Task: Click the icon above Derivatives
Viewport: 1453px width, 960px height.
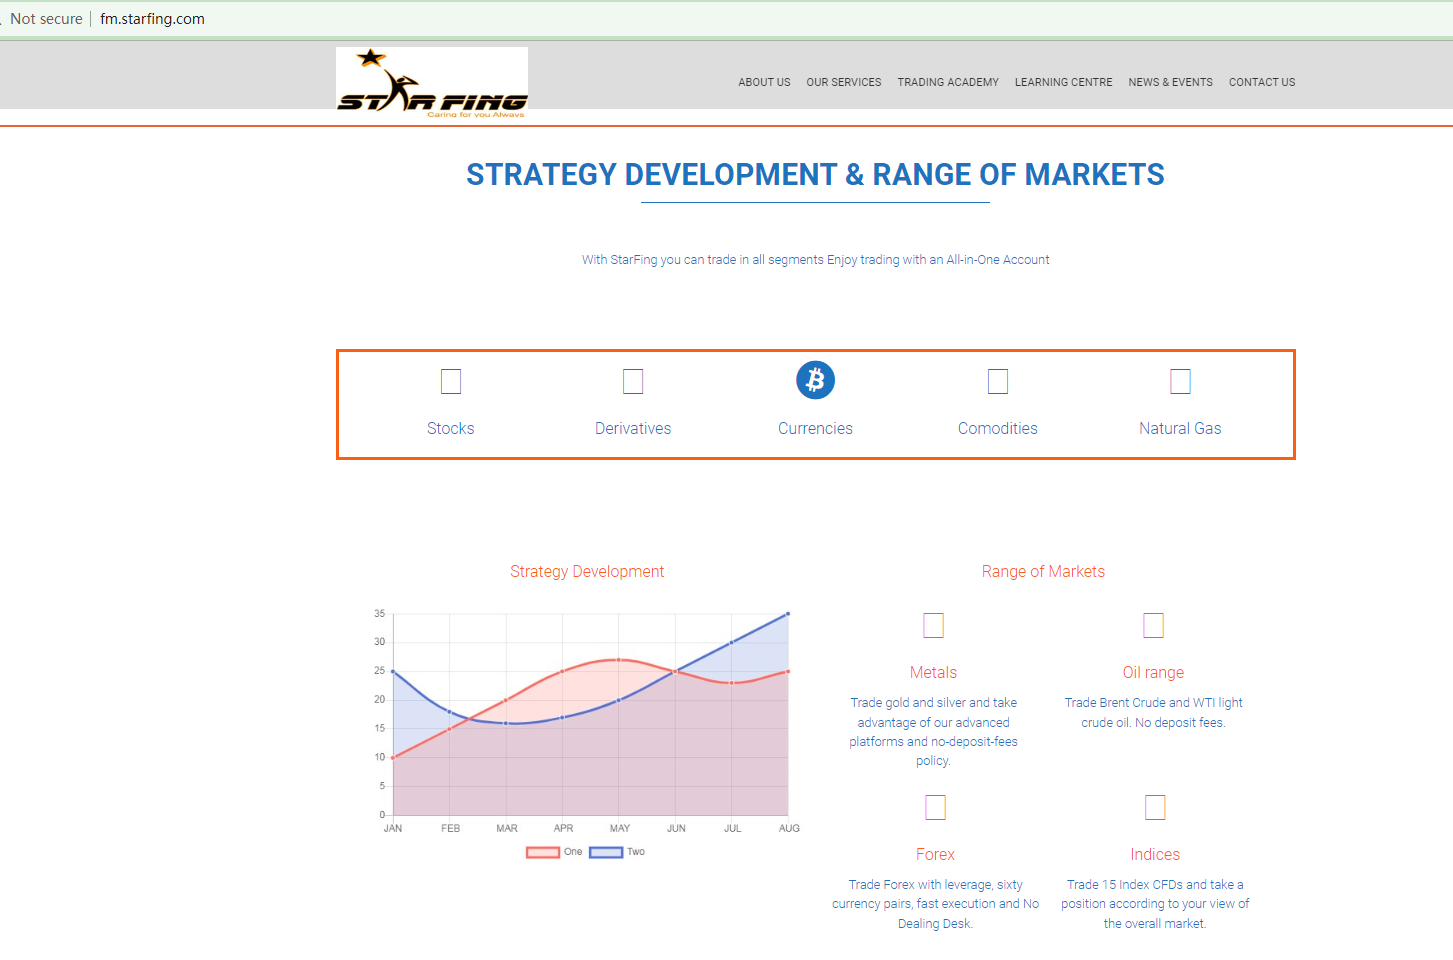Action: click(x=633, y=381)
